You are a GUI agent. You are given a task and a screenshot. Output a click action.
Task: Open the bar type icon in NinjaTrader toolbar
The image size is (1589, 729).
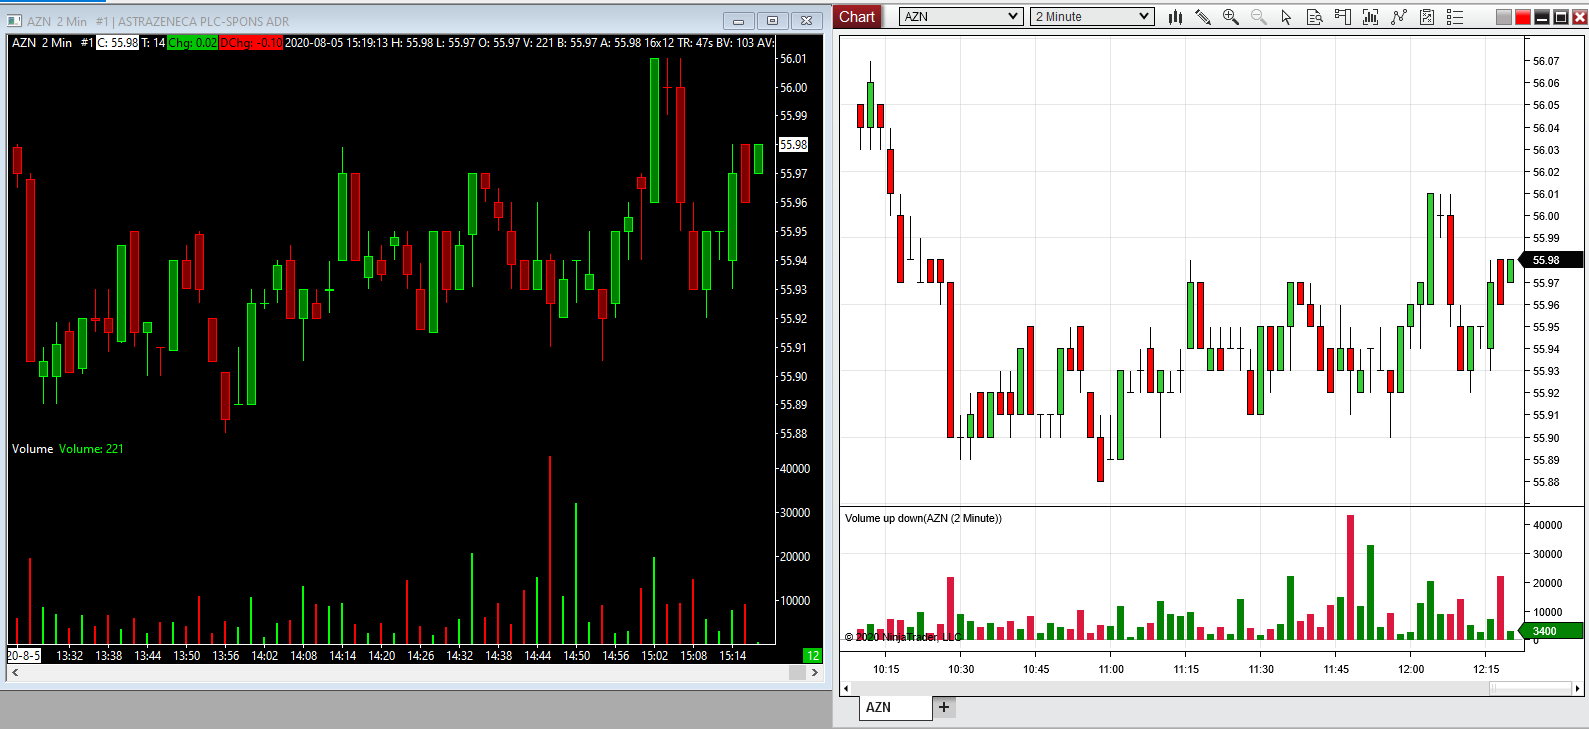click(1175, 17)
